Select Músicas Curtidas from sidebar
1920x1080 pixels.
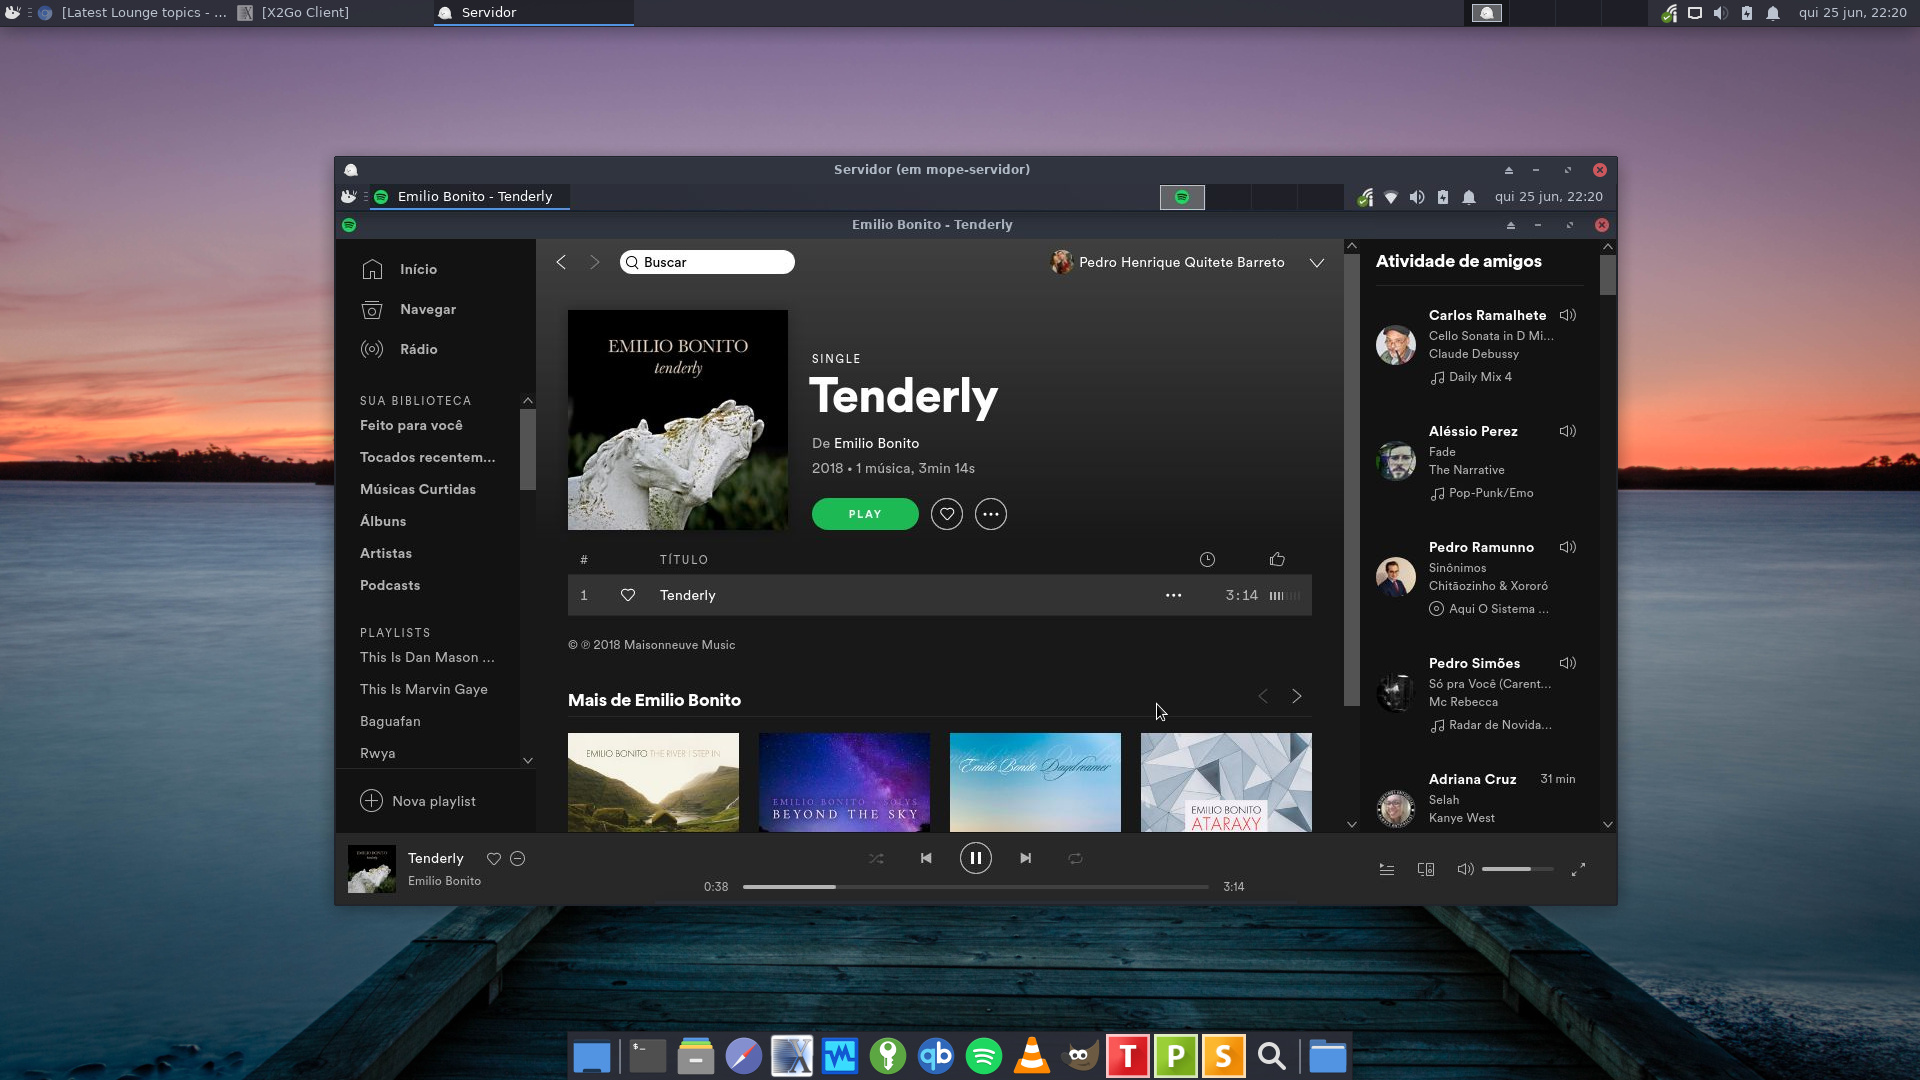(x=417, y=488)
